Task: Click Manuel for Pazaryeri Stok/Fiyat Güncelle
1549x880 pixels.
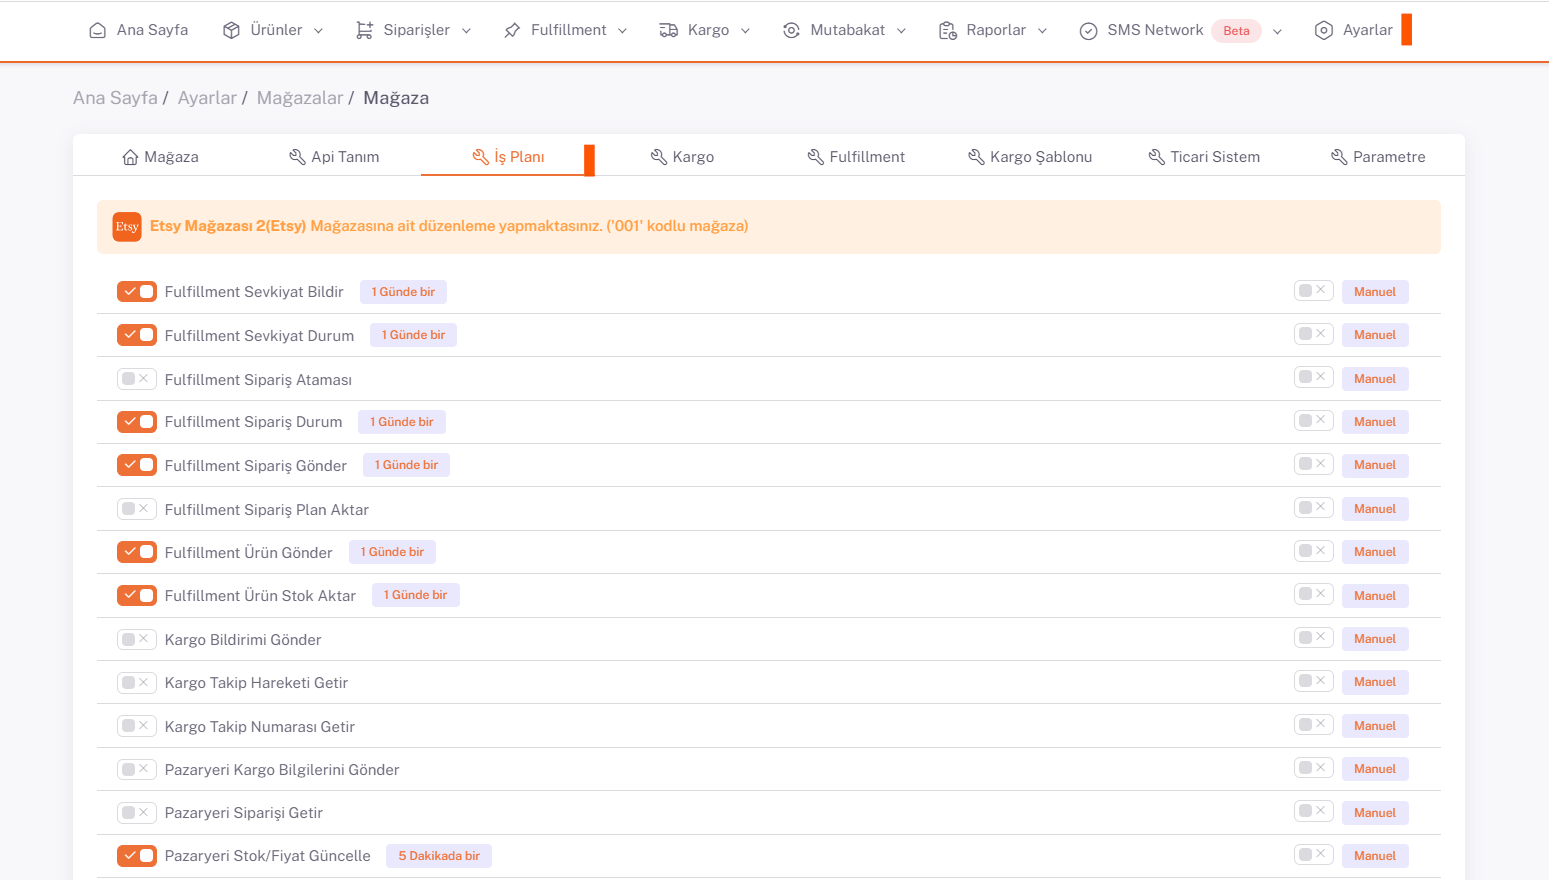Action: point(1375,856)
